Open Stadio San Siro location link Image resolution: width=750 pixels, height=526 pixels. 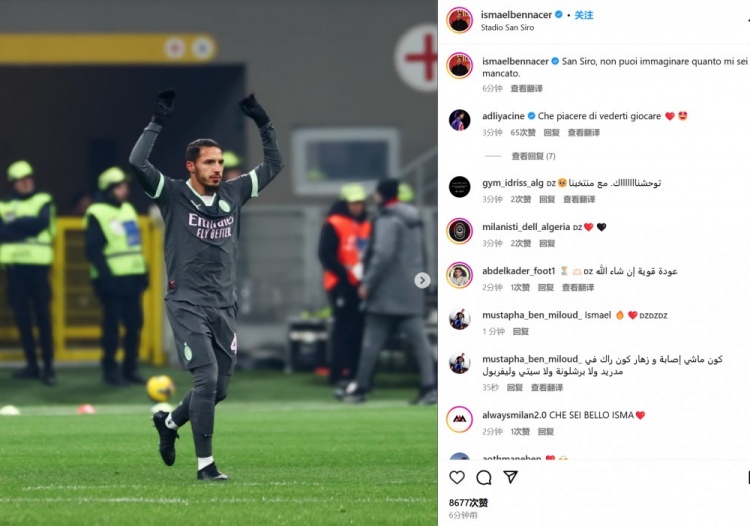[507, 28]
